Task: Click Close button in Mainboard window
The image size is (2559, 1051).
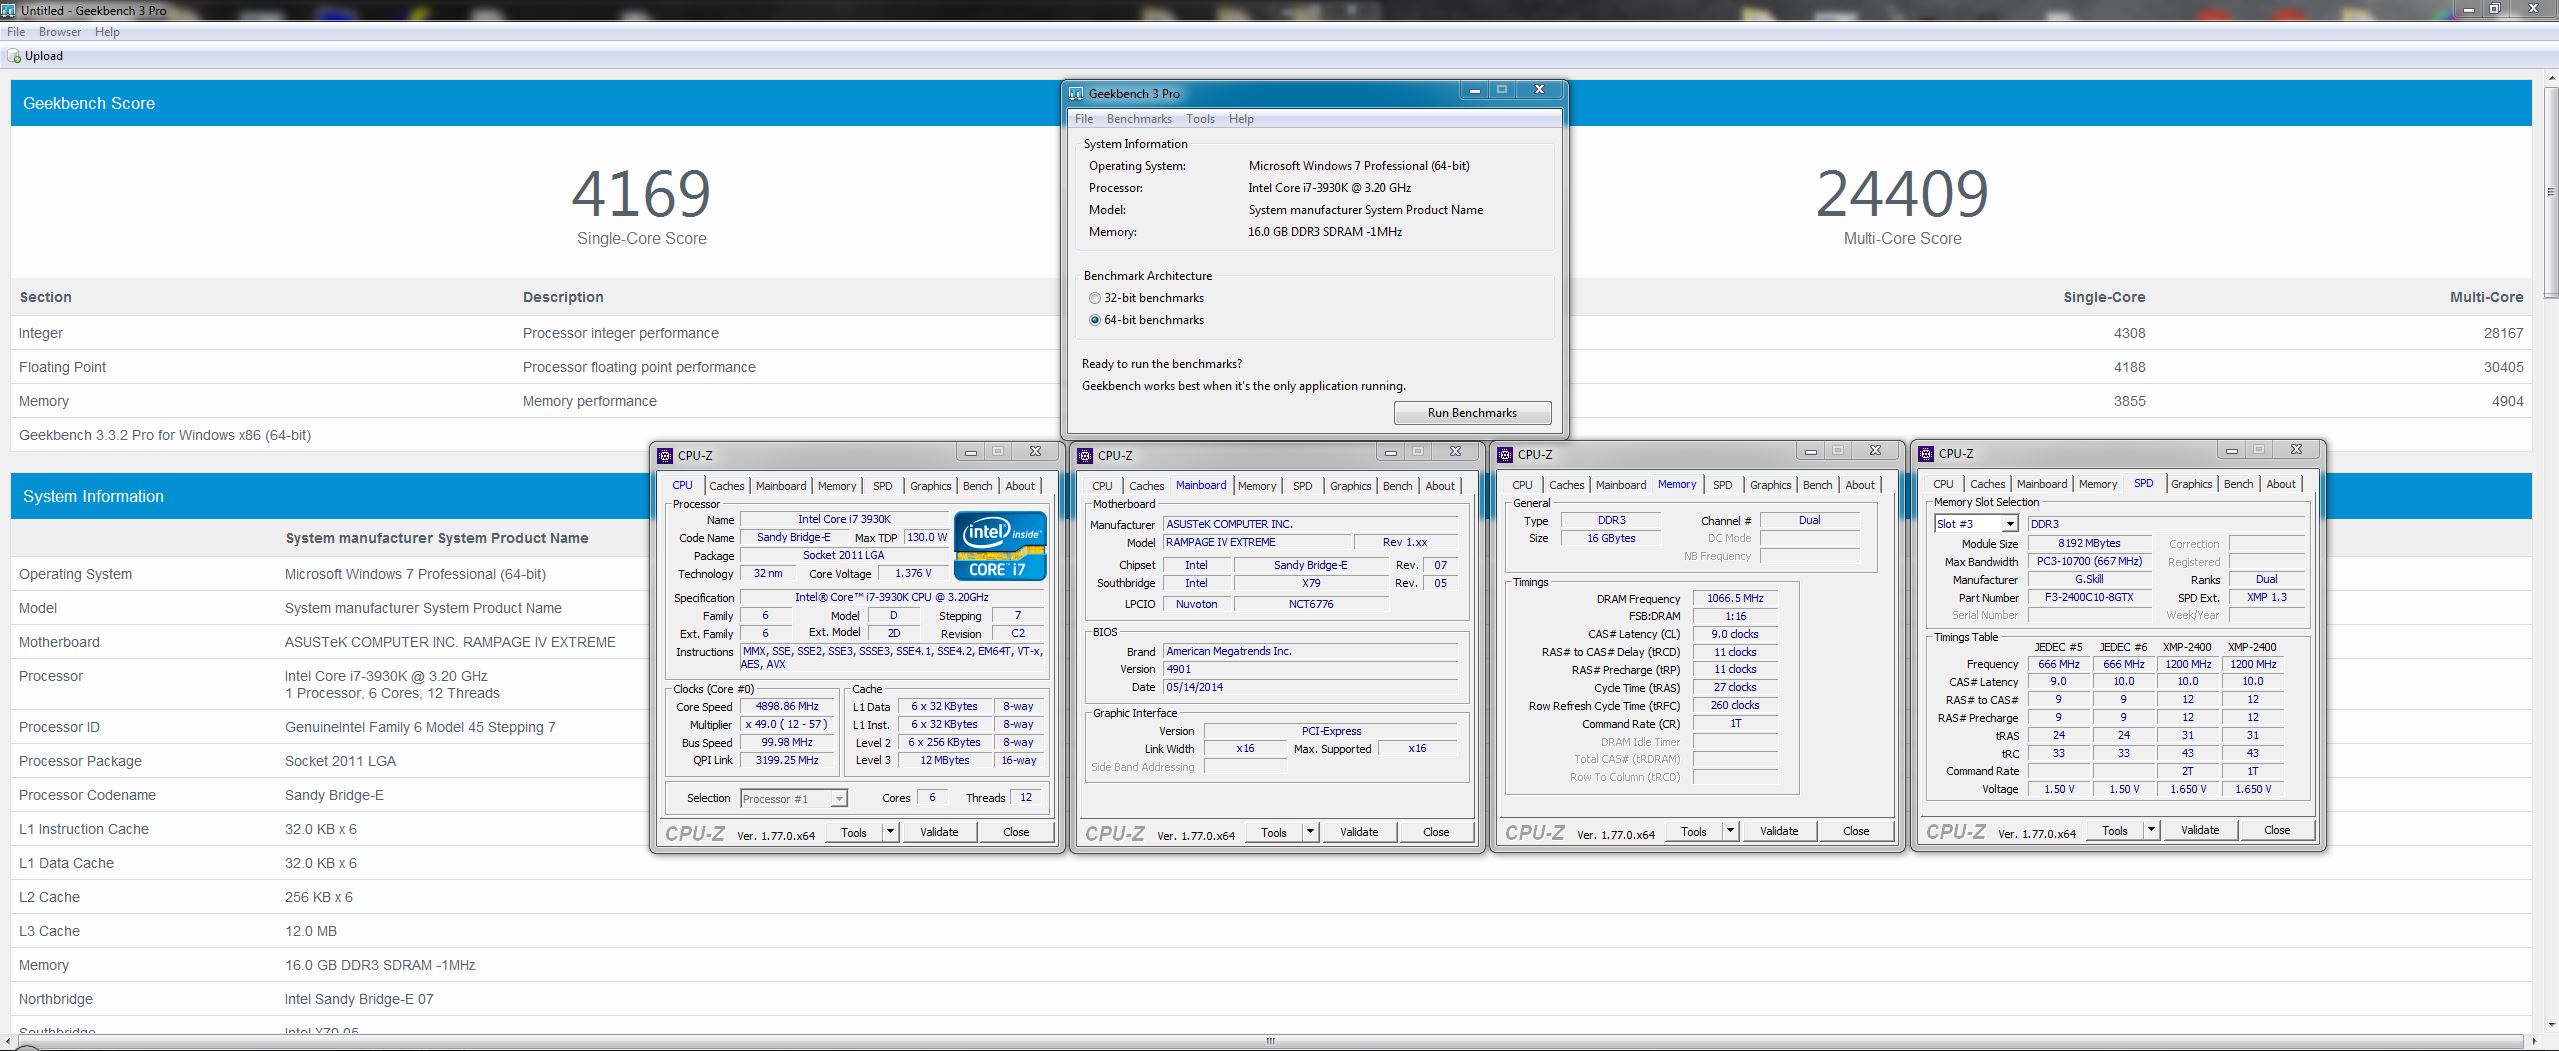Action: coord(1436,832)
